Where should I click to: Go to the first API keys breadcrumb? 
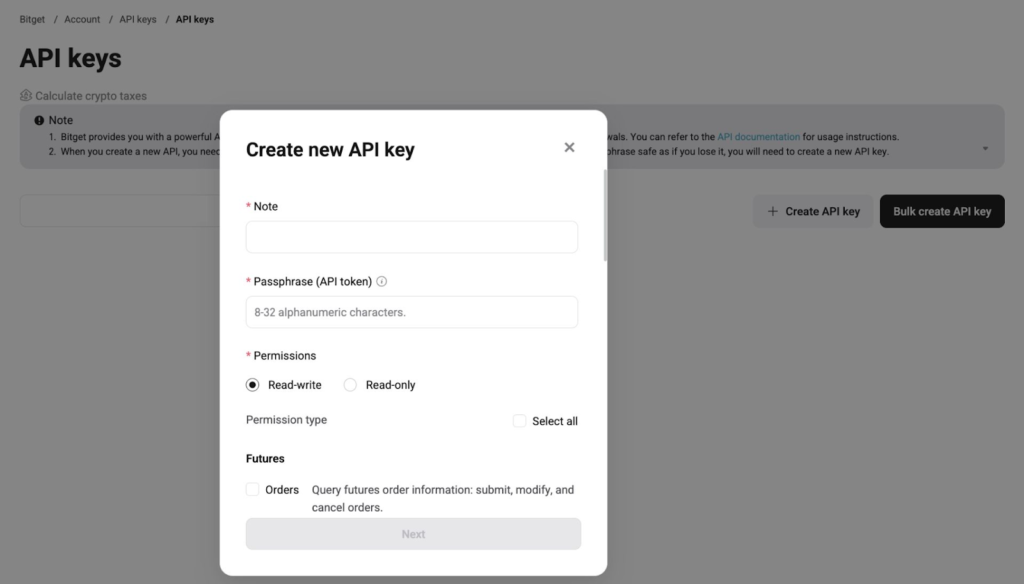pos(138,19)
